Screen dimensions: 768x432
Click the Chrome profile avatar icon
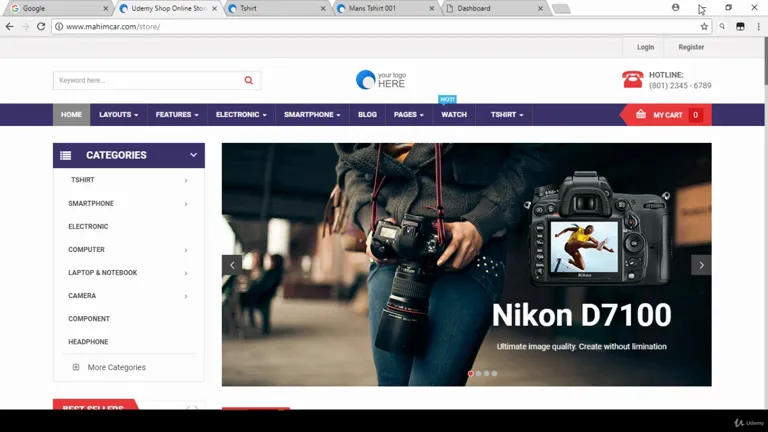pos(675,7)
